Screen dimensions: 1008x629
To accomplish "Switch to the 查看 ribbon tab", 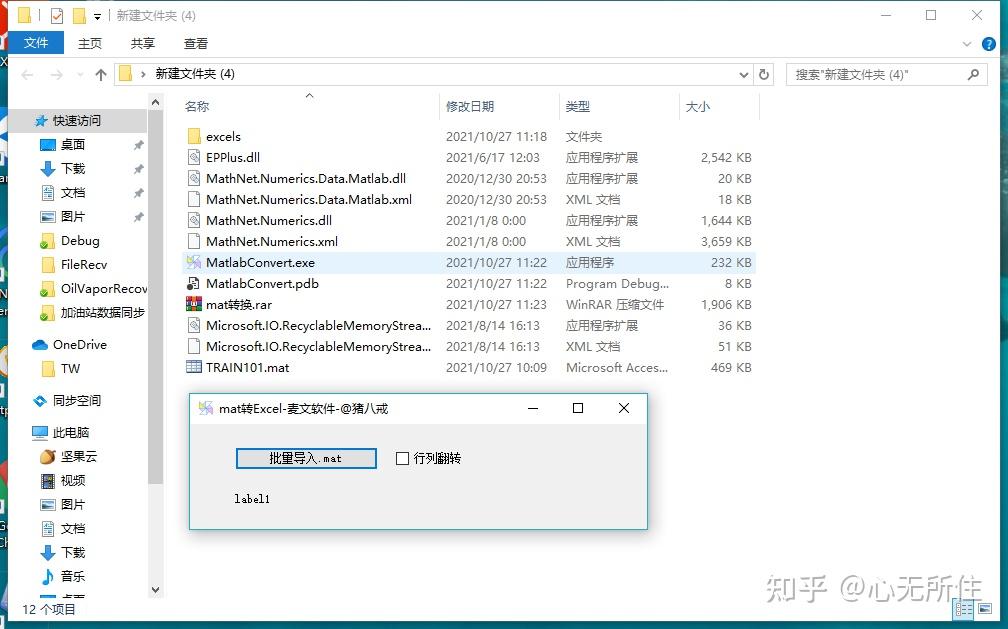I will (195, 43).
